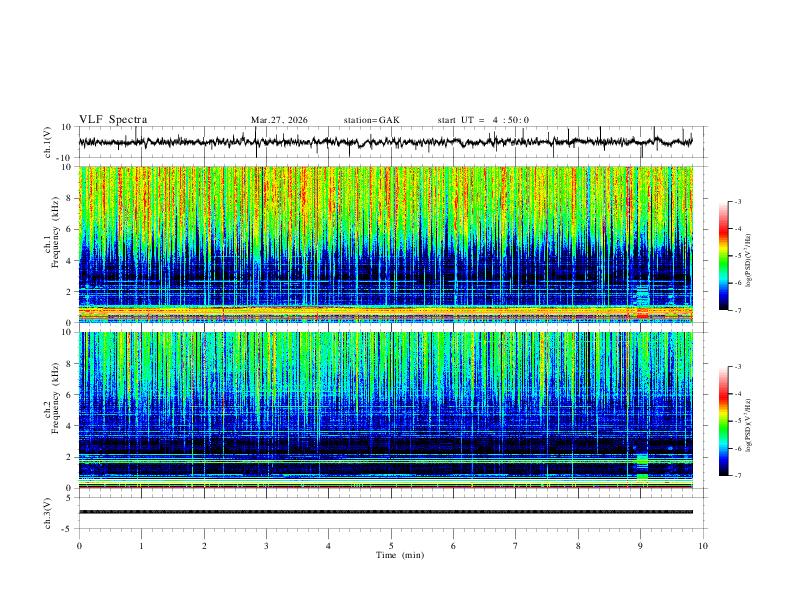This screenshot has height=612, width=792.
Task: Click the ch.1 colorbar "log(PSD)(V²/Hz)" label
Action: [x=749, y=261]
